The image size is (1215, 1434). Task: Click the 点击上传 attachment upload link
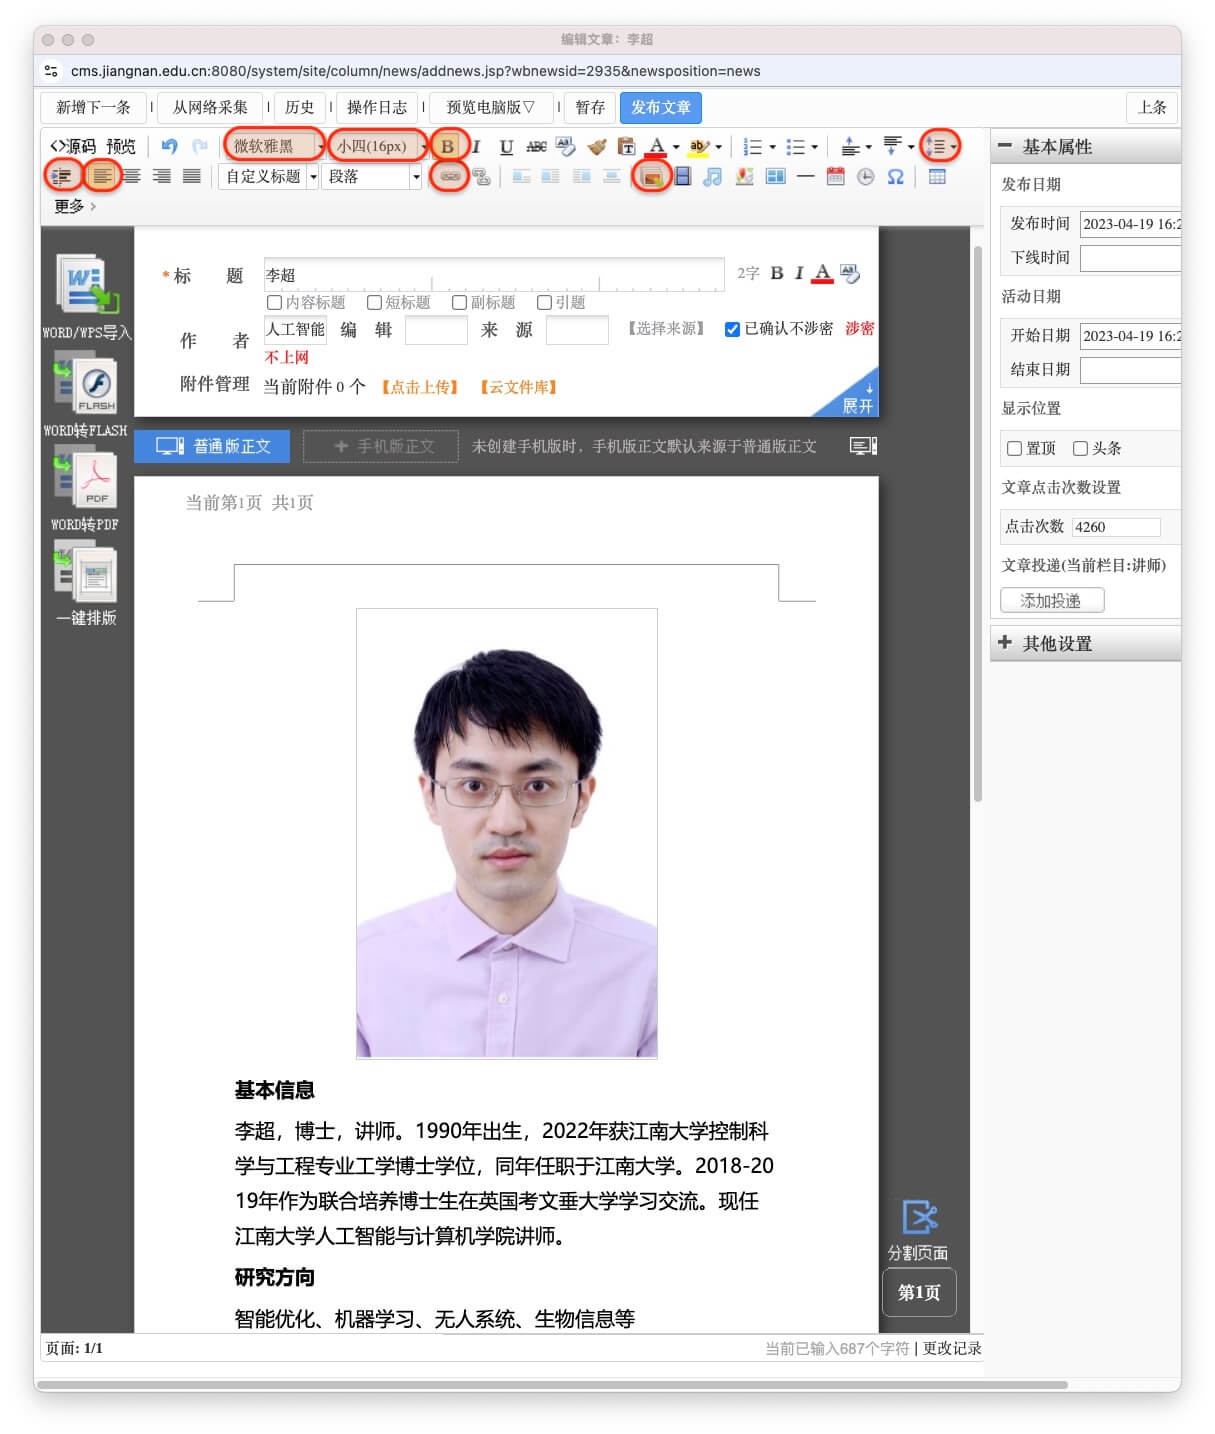[420, 387]
